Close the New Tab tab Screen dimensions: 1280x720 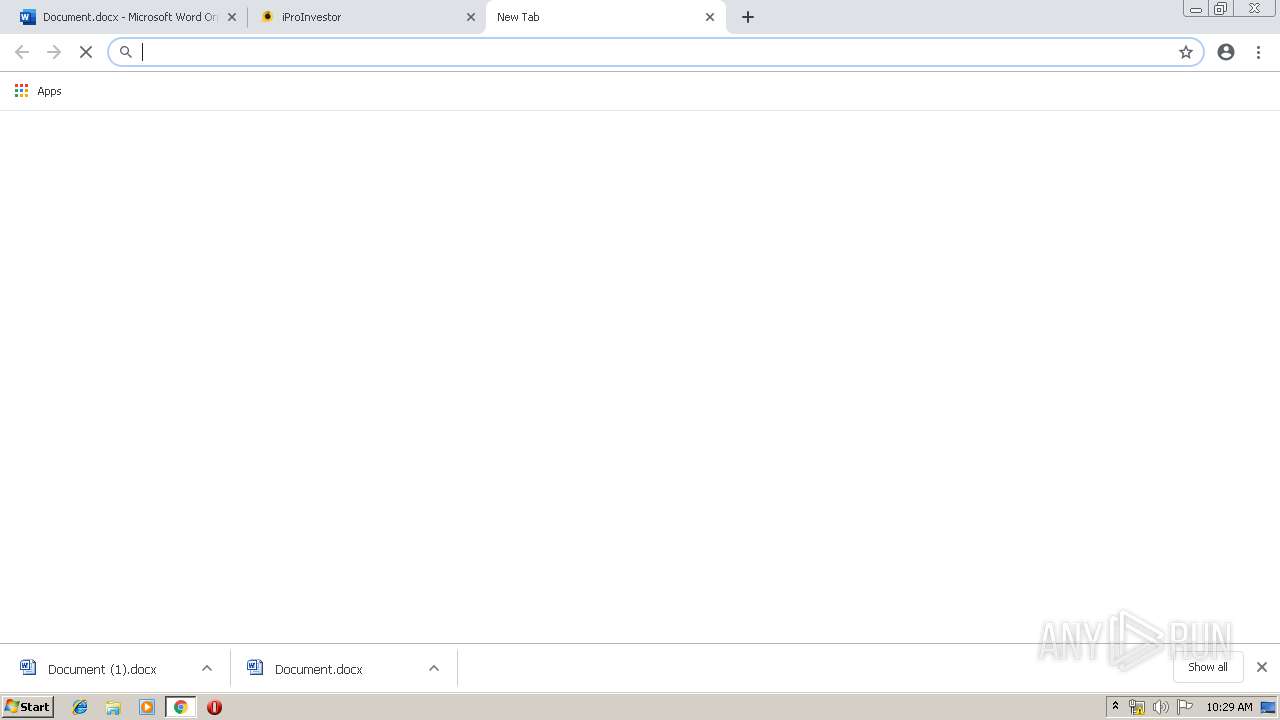coord(710,17)
